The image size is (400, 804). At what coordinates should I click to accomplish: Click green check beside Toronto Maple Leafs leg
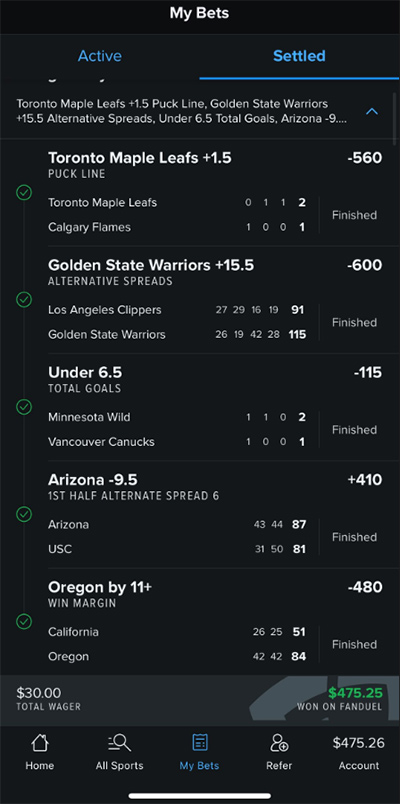click(x=24, y=192)
